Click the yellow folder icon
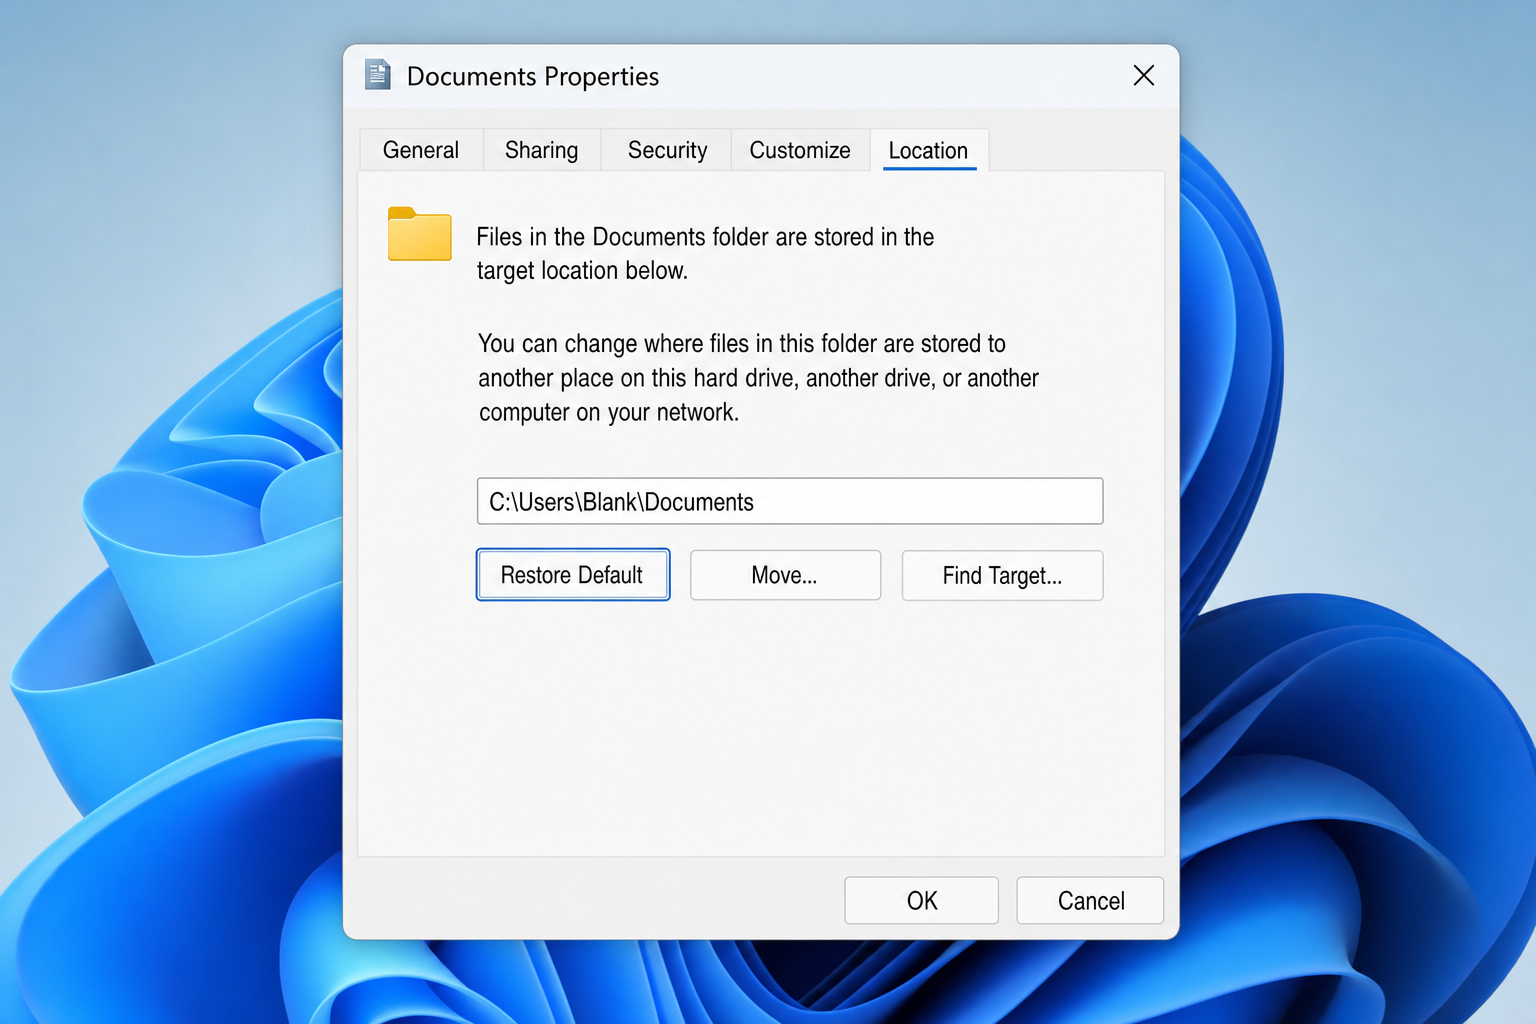The image size is (1536, 1024). [420, 234]
